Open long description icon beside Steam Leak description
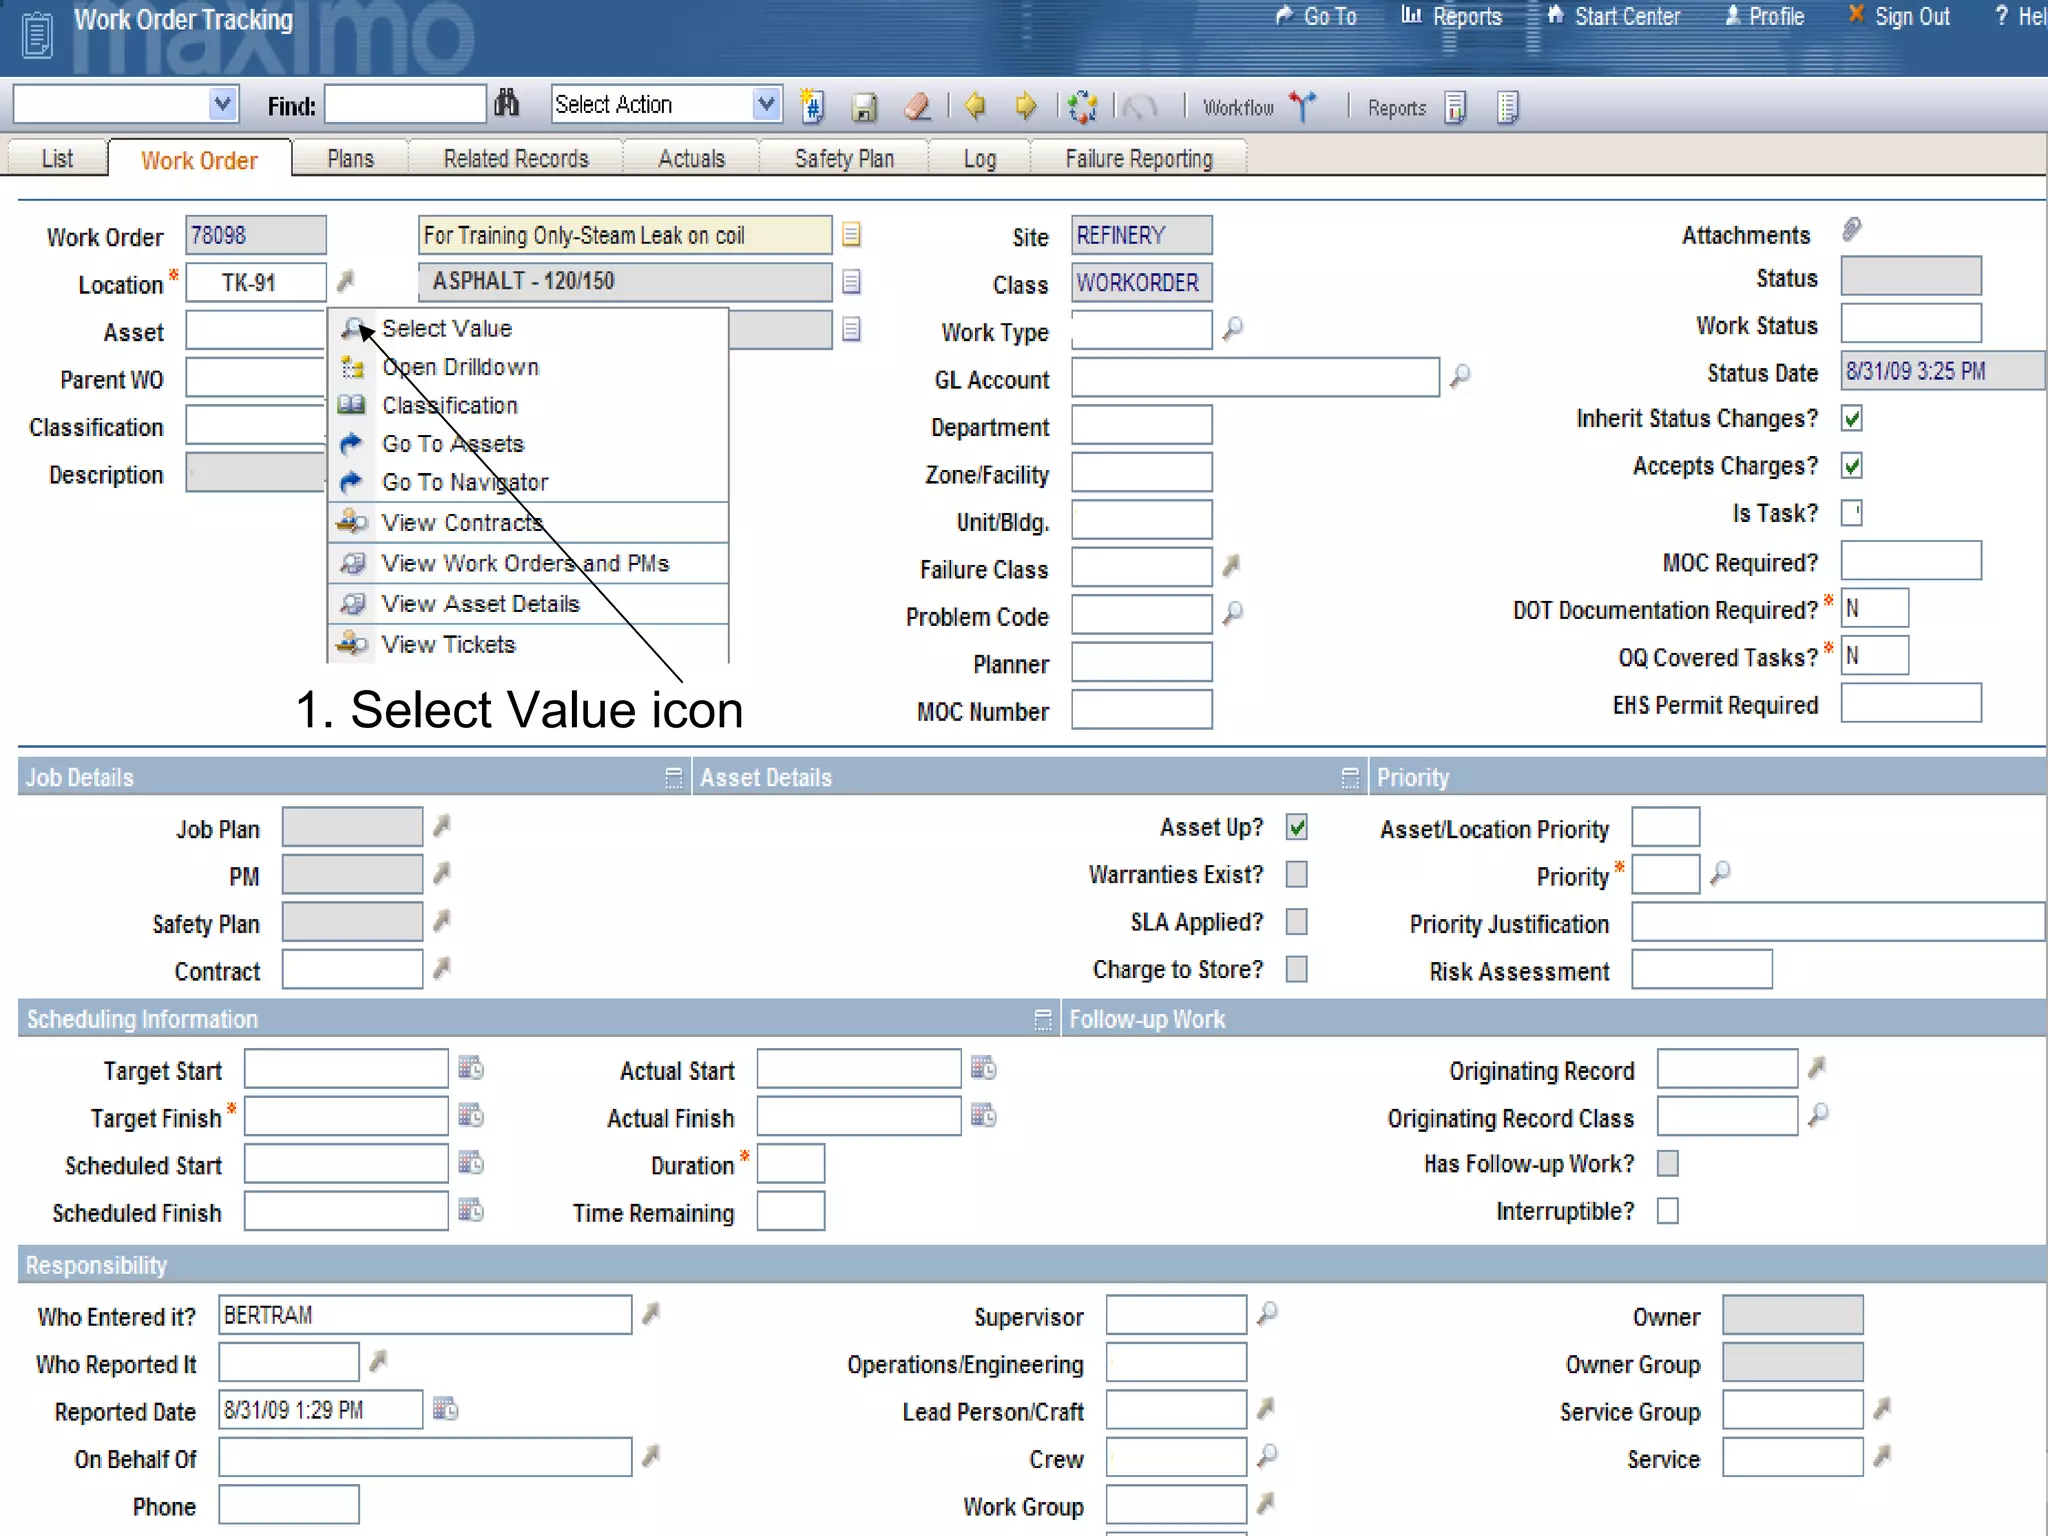The width and height of the screenshot is (2048, 1536). [851, 235]
